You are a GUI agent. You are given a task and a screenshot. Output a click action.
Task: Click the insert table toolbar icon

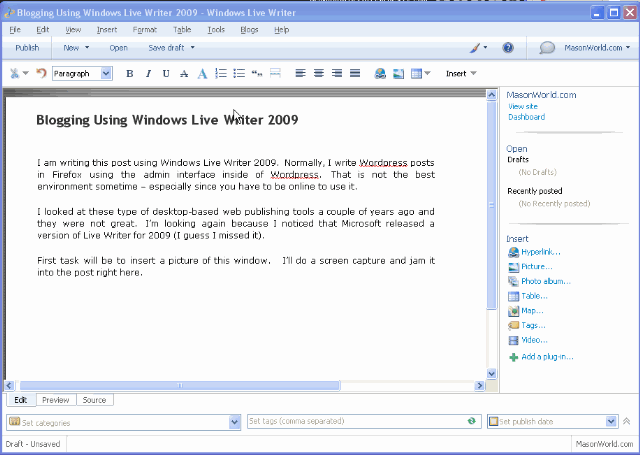(416, 74)
